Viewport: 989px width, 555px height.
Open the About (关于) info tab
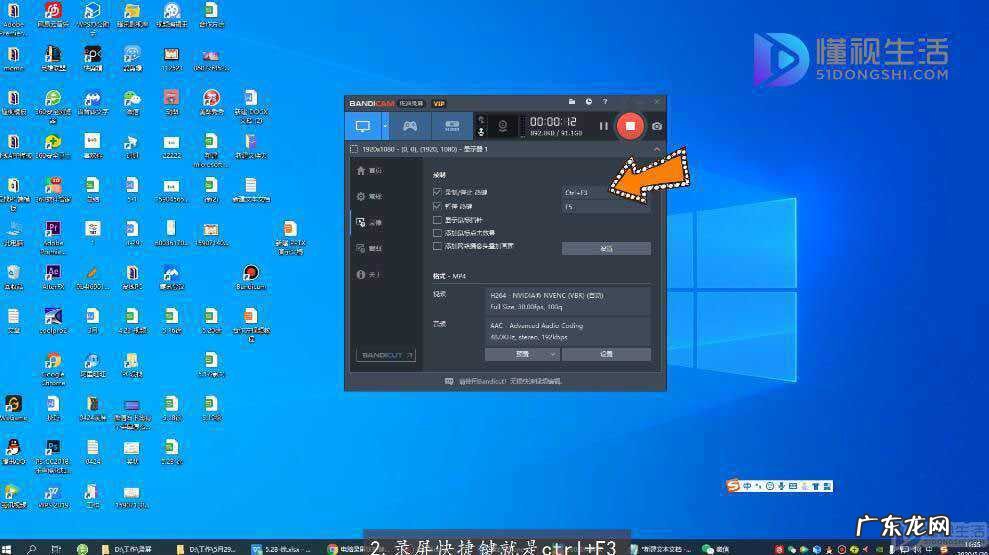coord(370,274)
